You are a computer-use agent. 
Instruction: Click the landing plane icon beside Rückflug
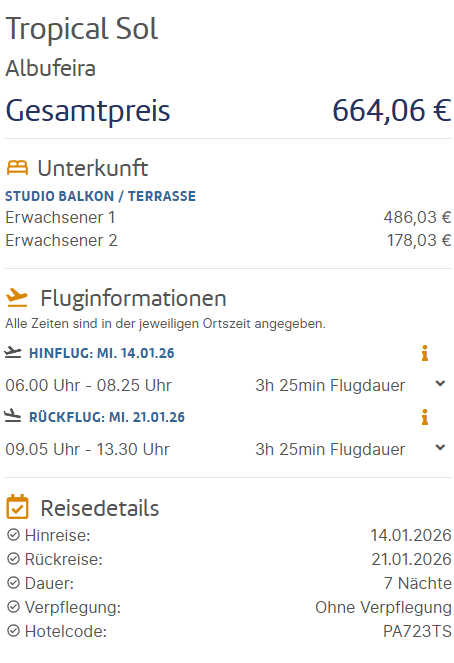coord(13,416)
